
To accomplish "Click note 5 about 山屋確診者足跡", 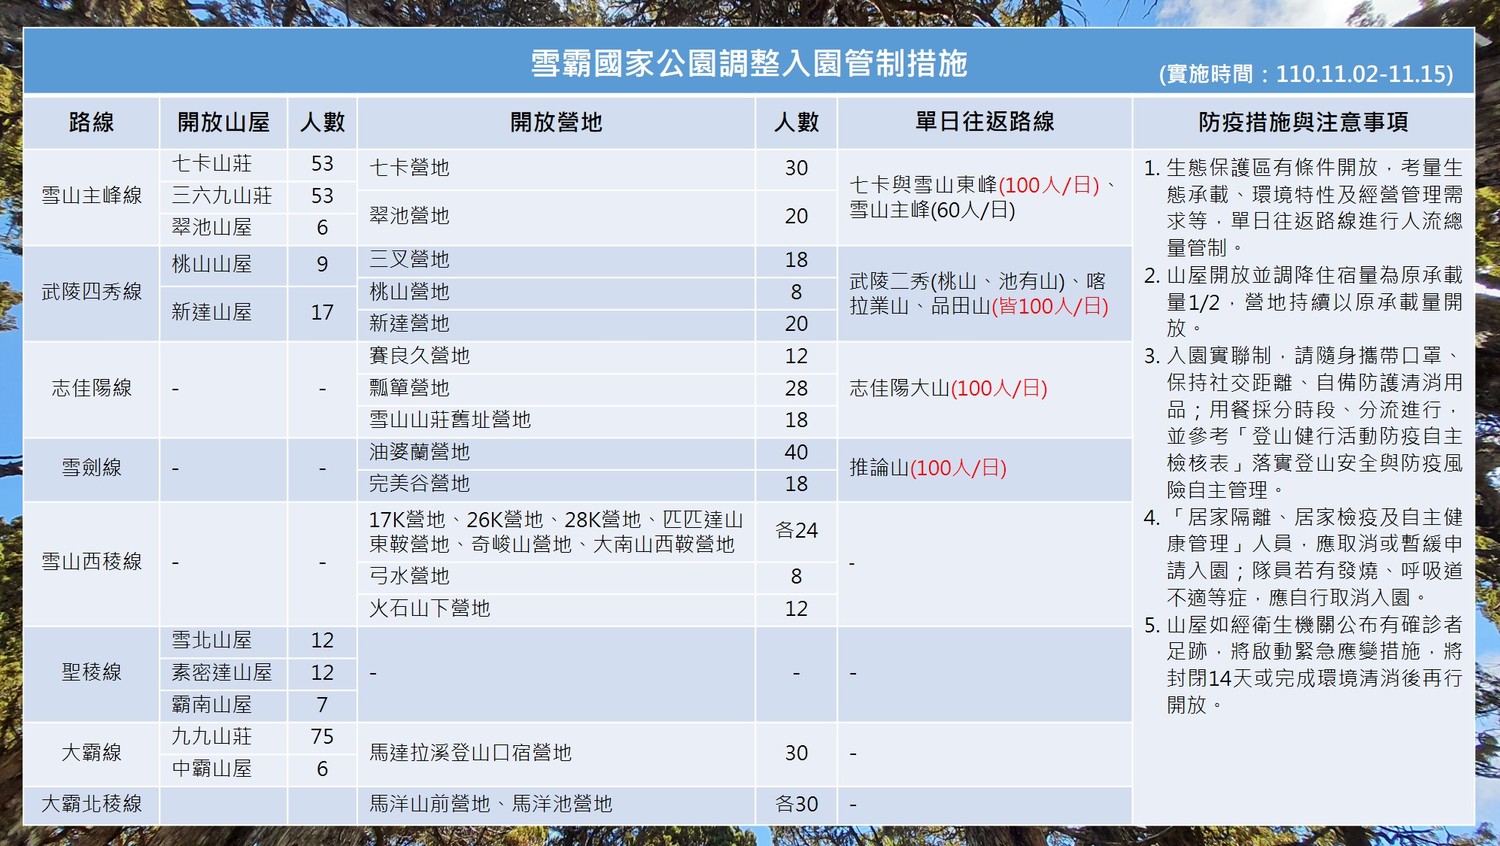I will (1303, 664).
